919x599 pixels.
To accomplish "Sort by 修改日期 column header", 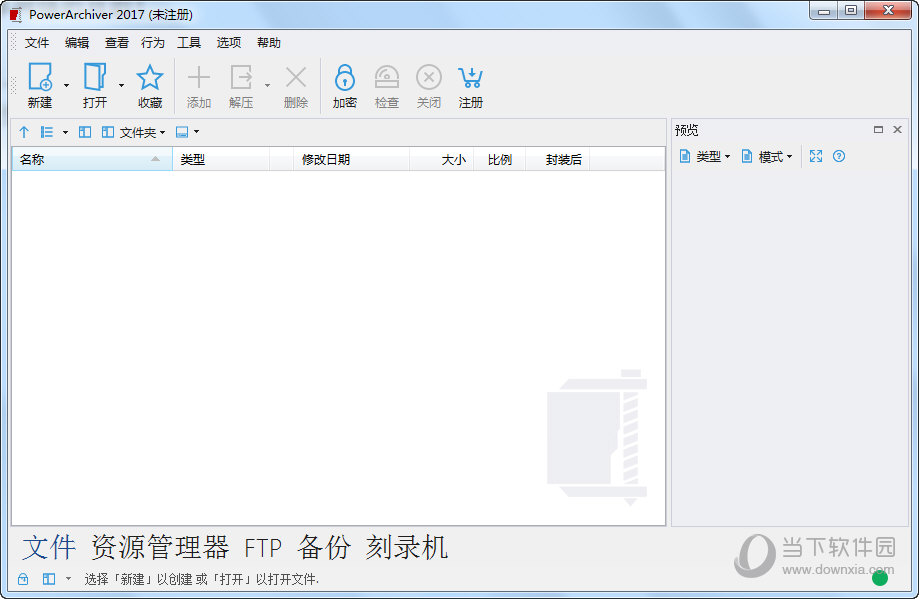I will (x=351, y=159).
